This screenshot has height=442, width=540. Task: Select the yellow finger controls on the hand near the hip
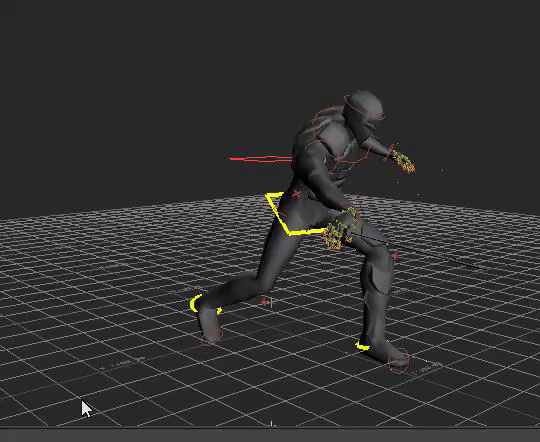tap(340, 229)
